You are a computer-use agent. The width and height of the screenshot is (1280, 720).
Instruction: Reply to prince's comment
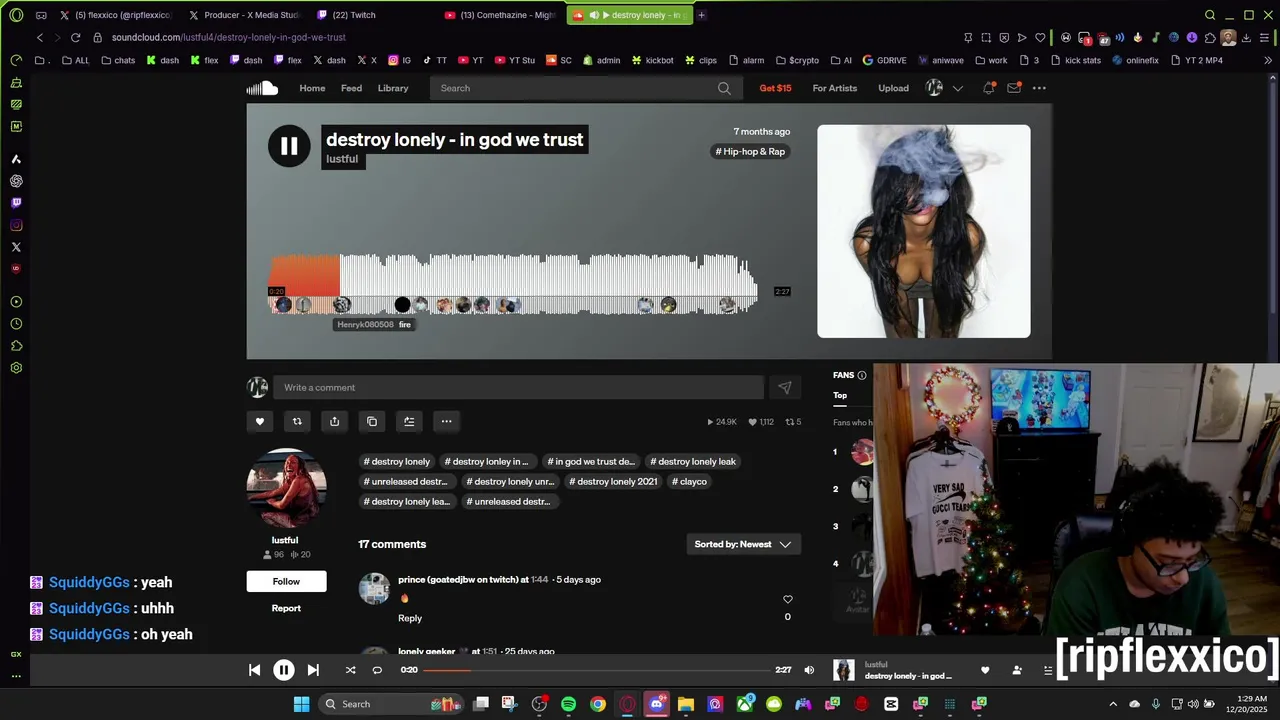[410, 618]
